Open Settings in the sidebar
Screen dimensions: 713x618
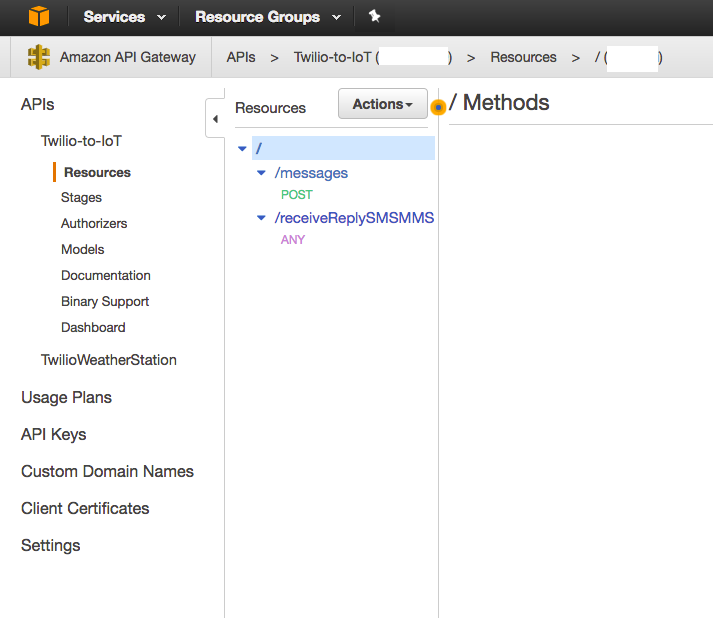coord(50,545)
